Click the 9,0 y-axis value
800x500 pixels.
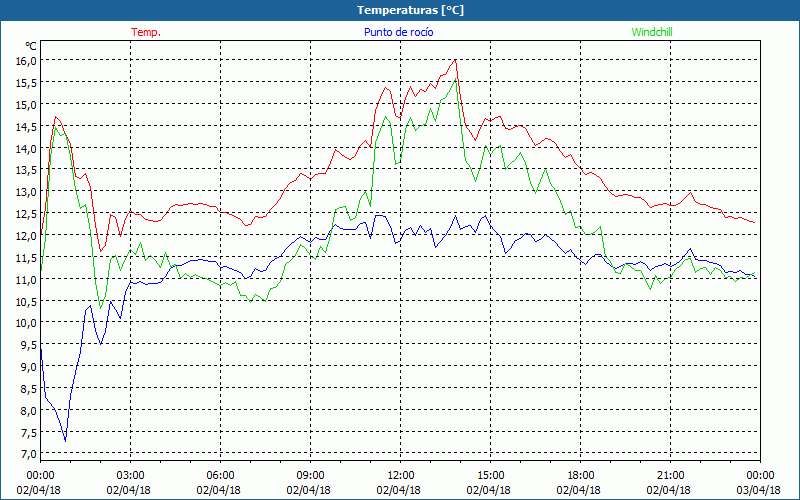click(28, 367)
